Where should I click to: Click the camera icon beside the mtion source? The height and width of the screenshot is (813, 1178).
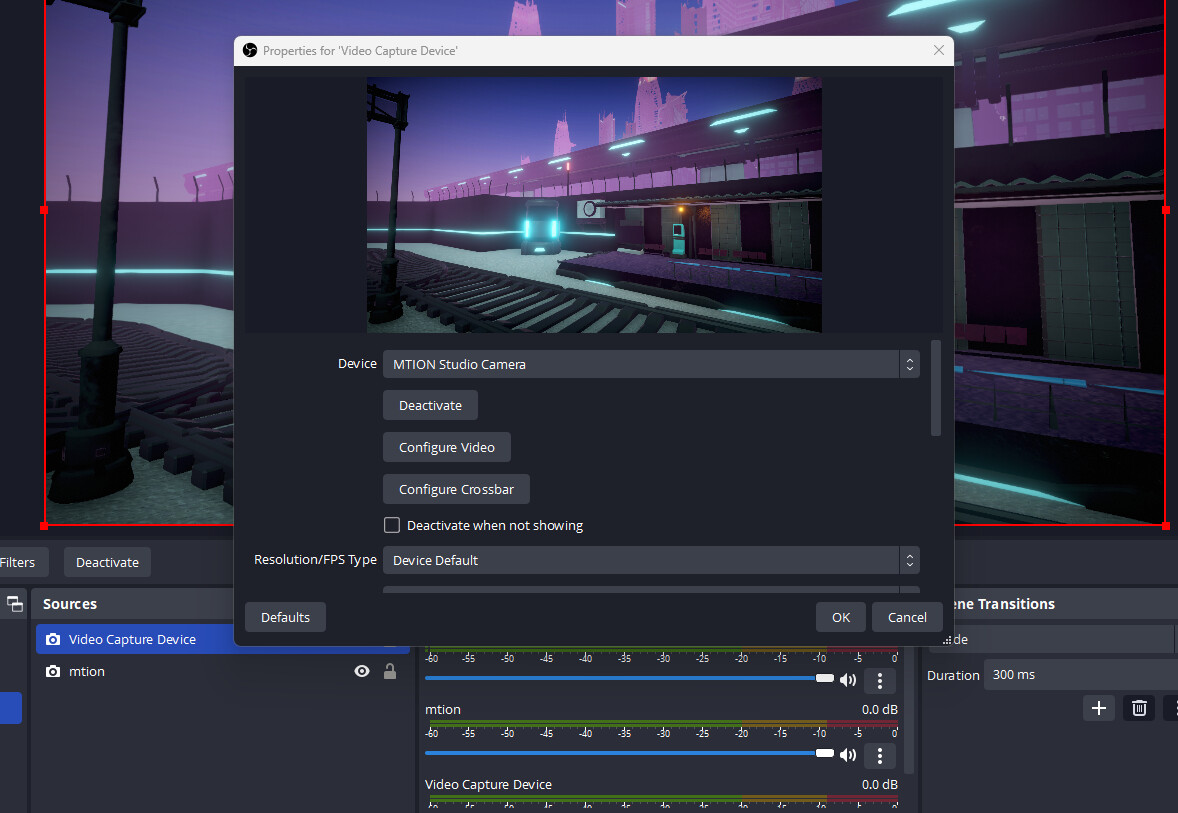(x=54, y=671)
